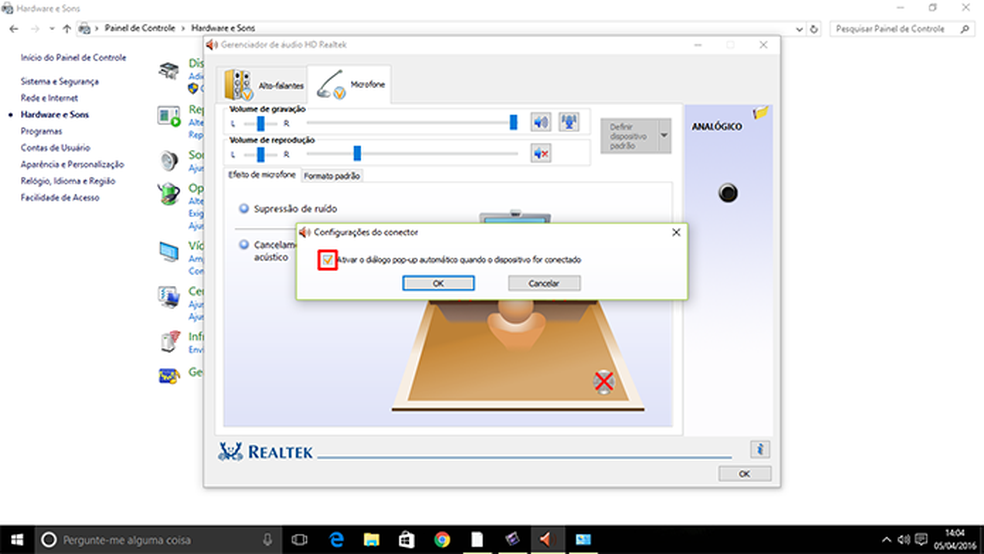The image size is (984, 554).
Task: Click taskbar clock showing 14:04
Action: coord(955,540)
